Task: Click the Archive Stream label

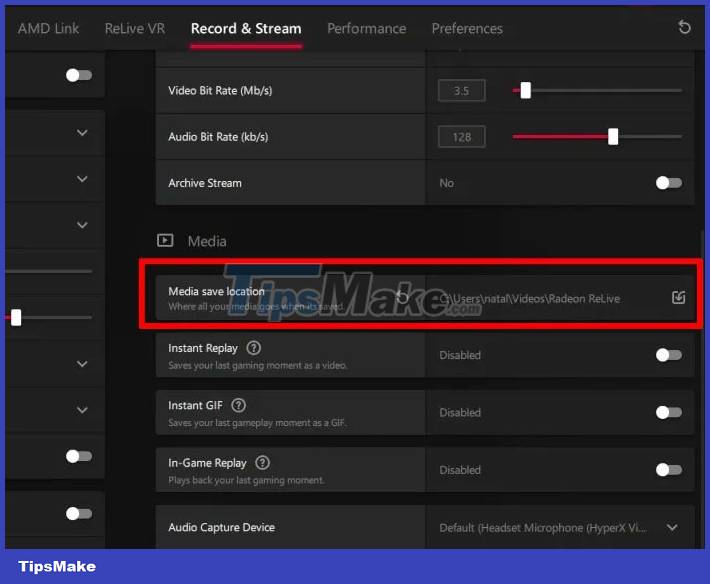Action: pyautogui.click(x=205, y=183)
